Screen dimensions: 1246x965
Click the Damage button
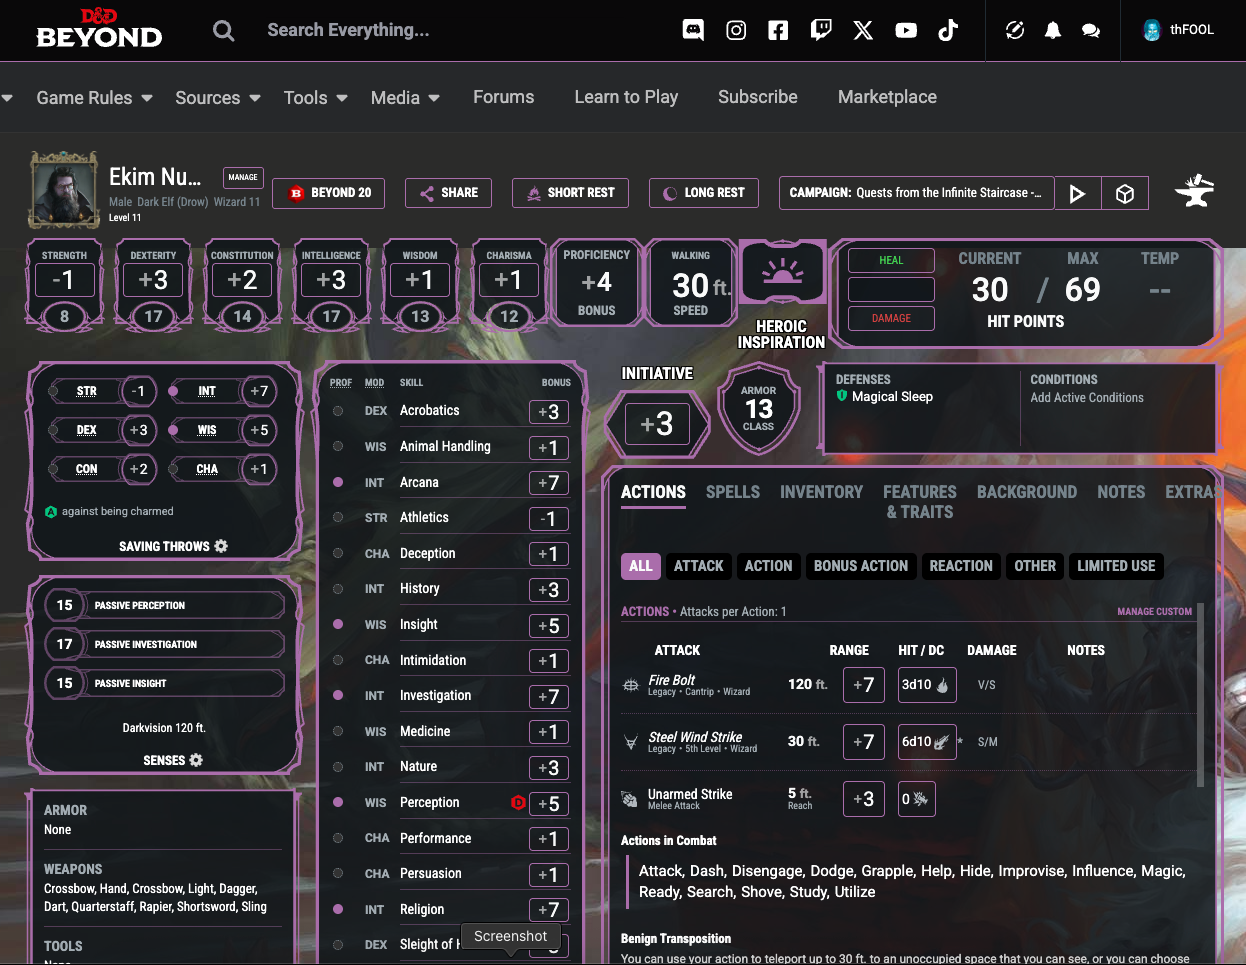click(891, 318)
